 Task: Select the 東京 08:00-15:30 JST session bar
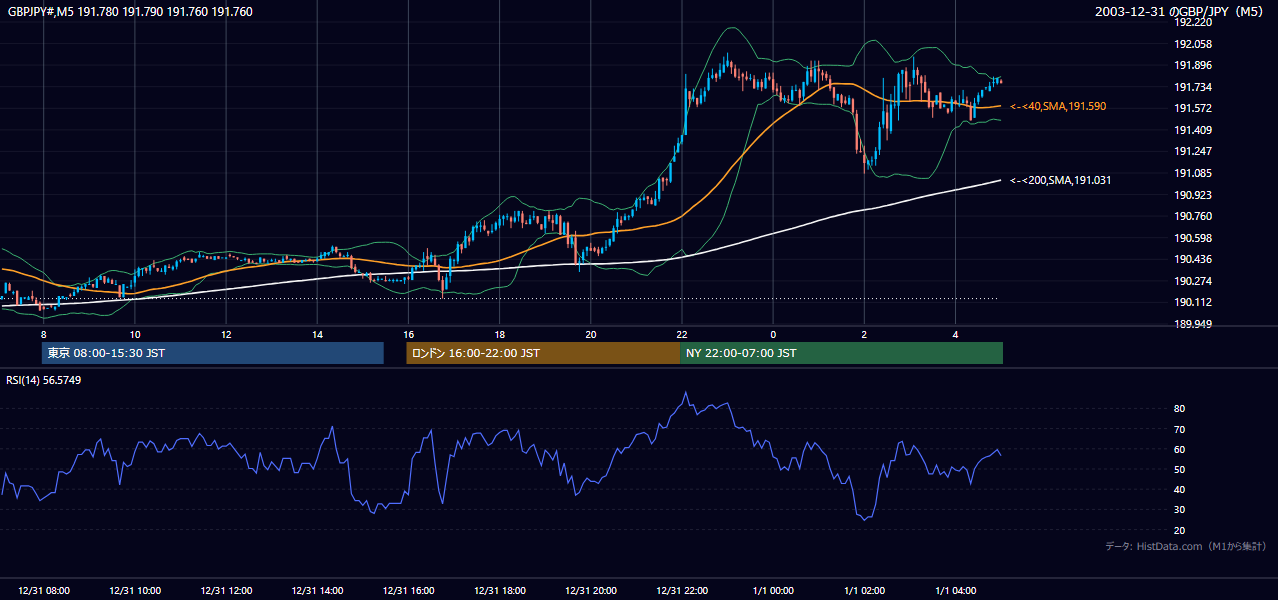pyautogui.click(x=213, y=353)
